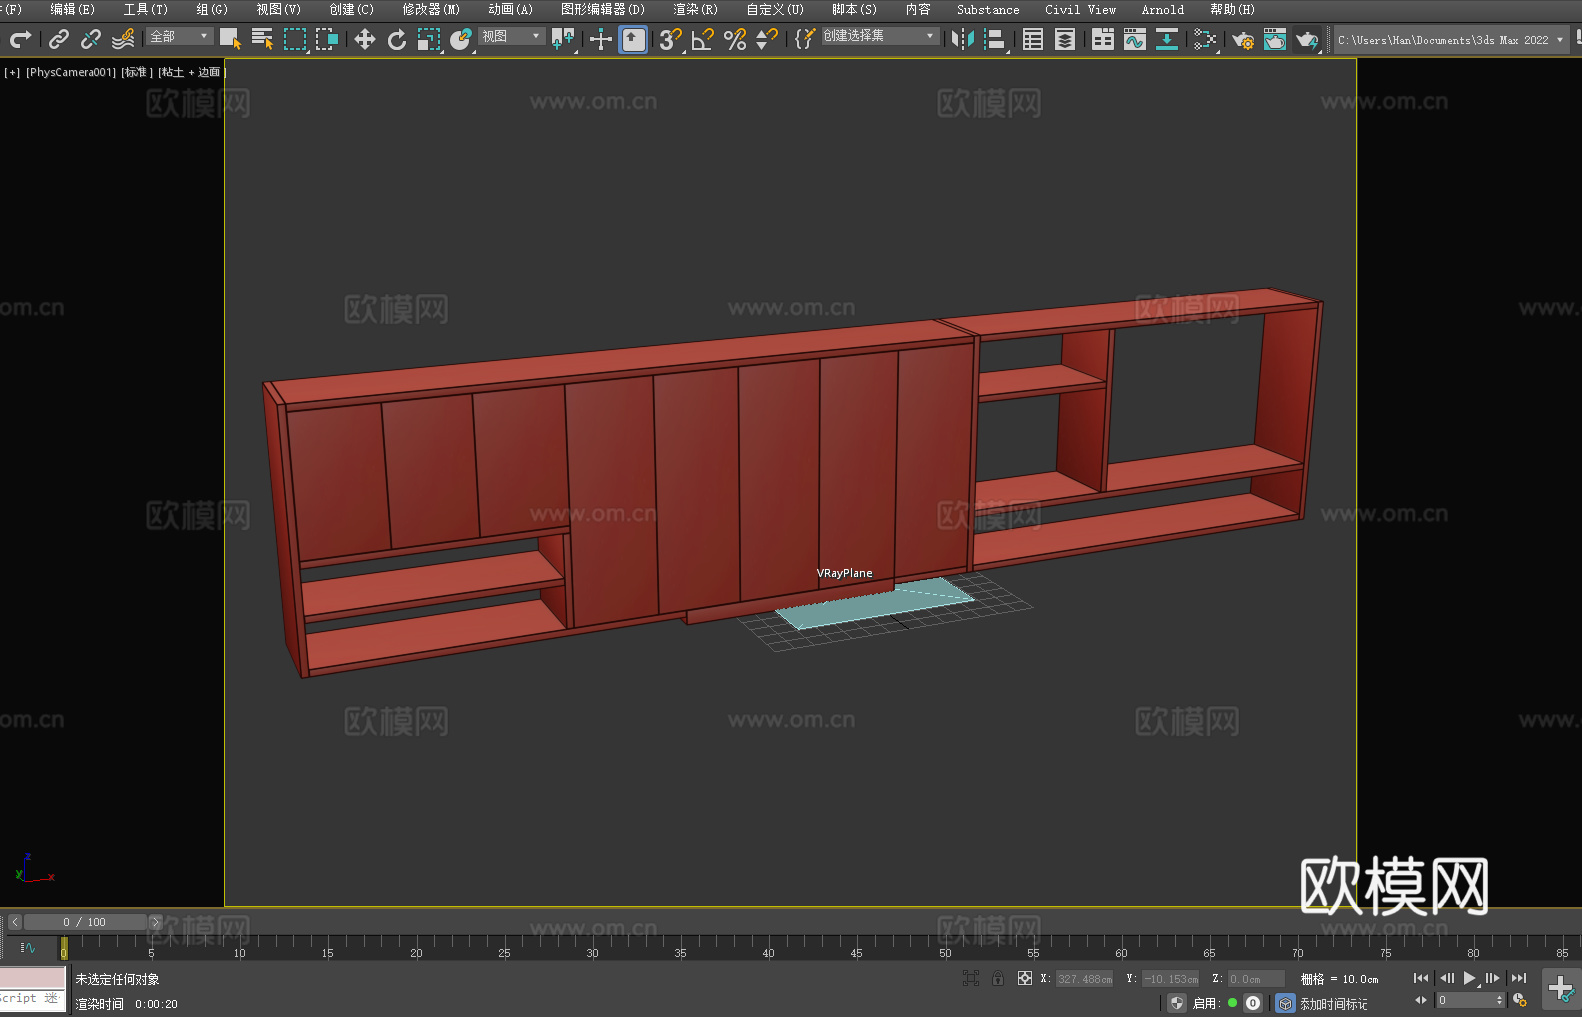This screenshot has width=1582, height=1017.
Task: Click the Align tool icon
Action: [995, 39]
